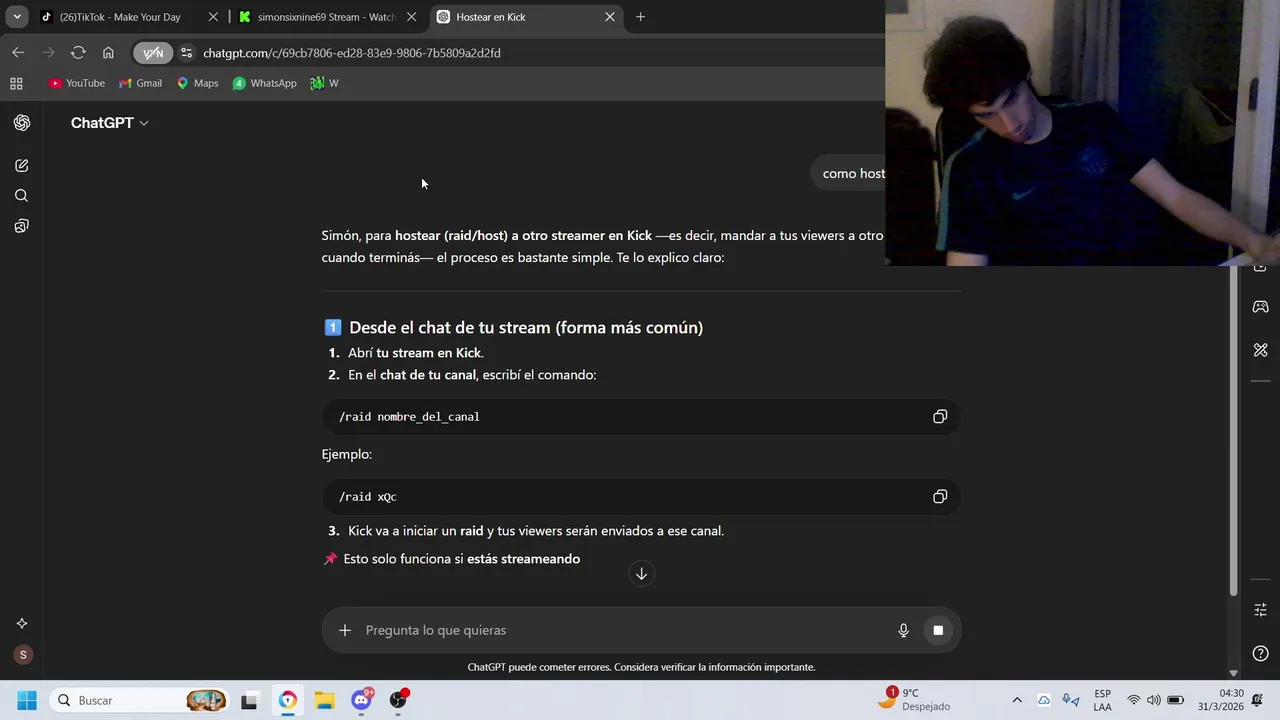The width and height of the screenshot is (1280, 720).
Task: Open the crossed tools icon in browser sidebar
Action: [1260, 350]
